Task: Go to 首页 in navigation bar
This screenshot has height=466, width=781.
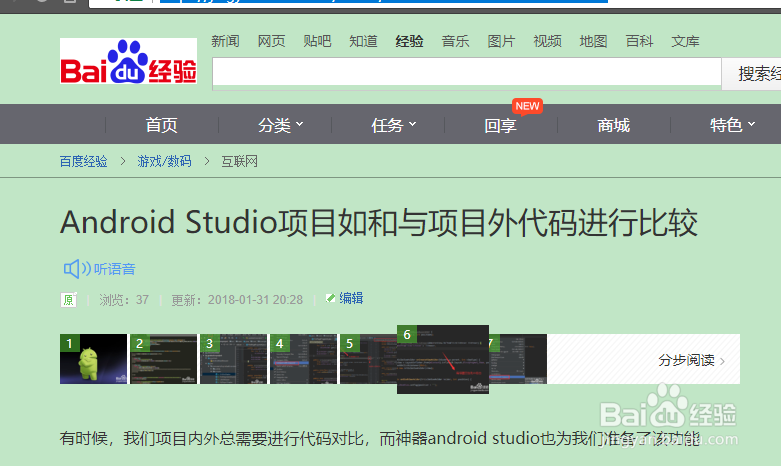Action: coord(161,125)
